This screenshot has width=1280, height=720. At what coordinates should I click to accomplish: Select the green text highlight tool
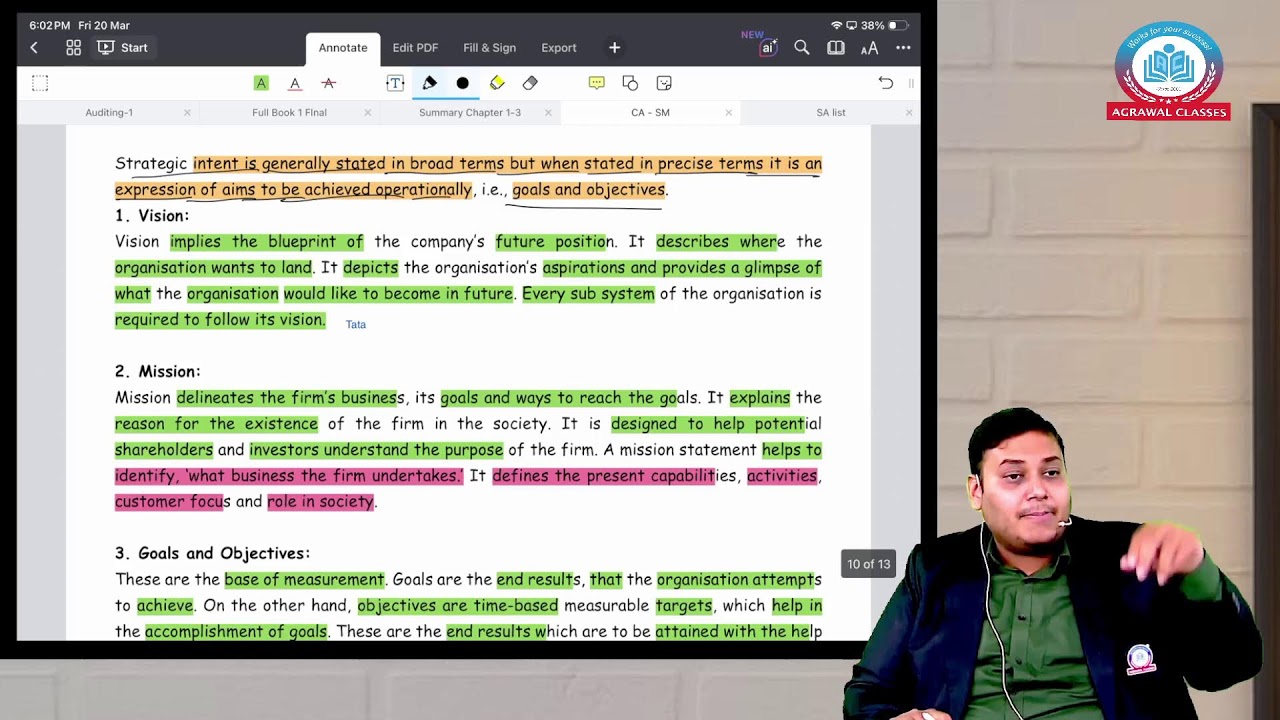(261, 83)
